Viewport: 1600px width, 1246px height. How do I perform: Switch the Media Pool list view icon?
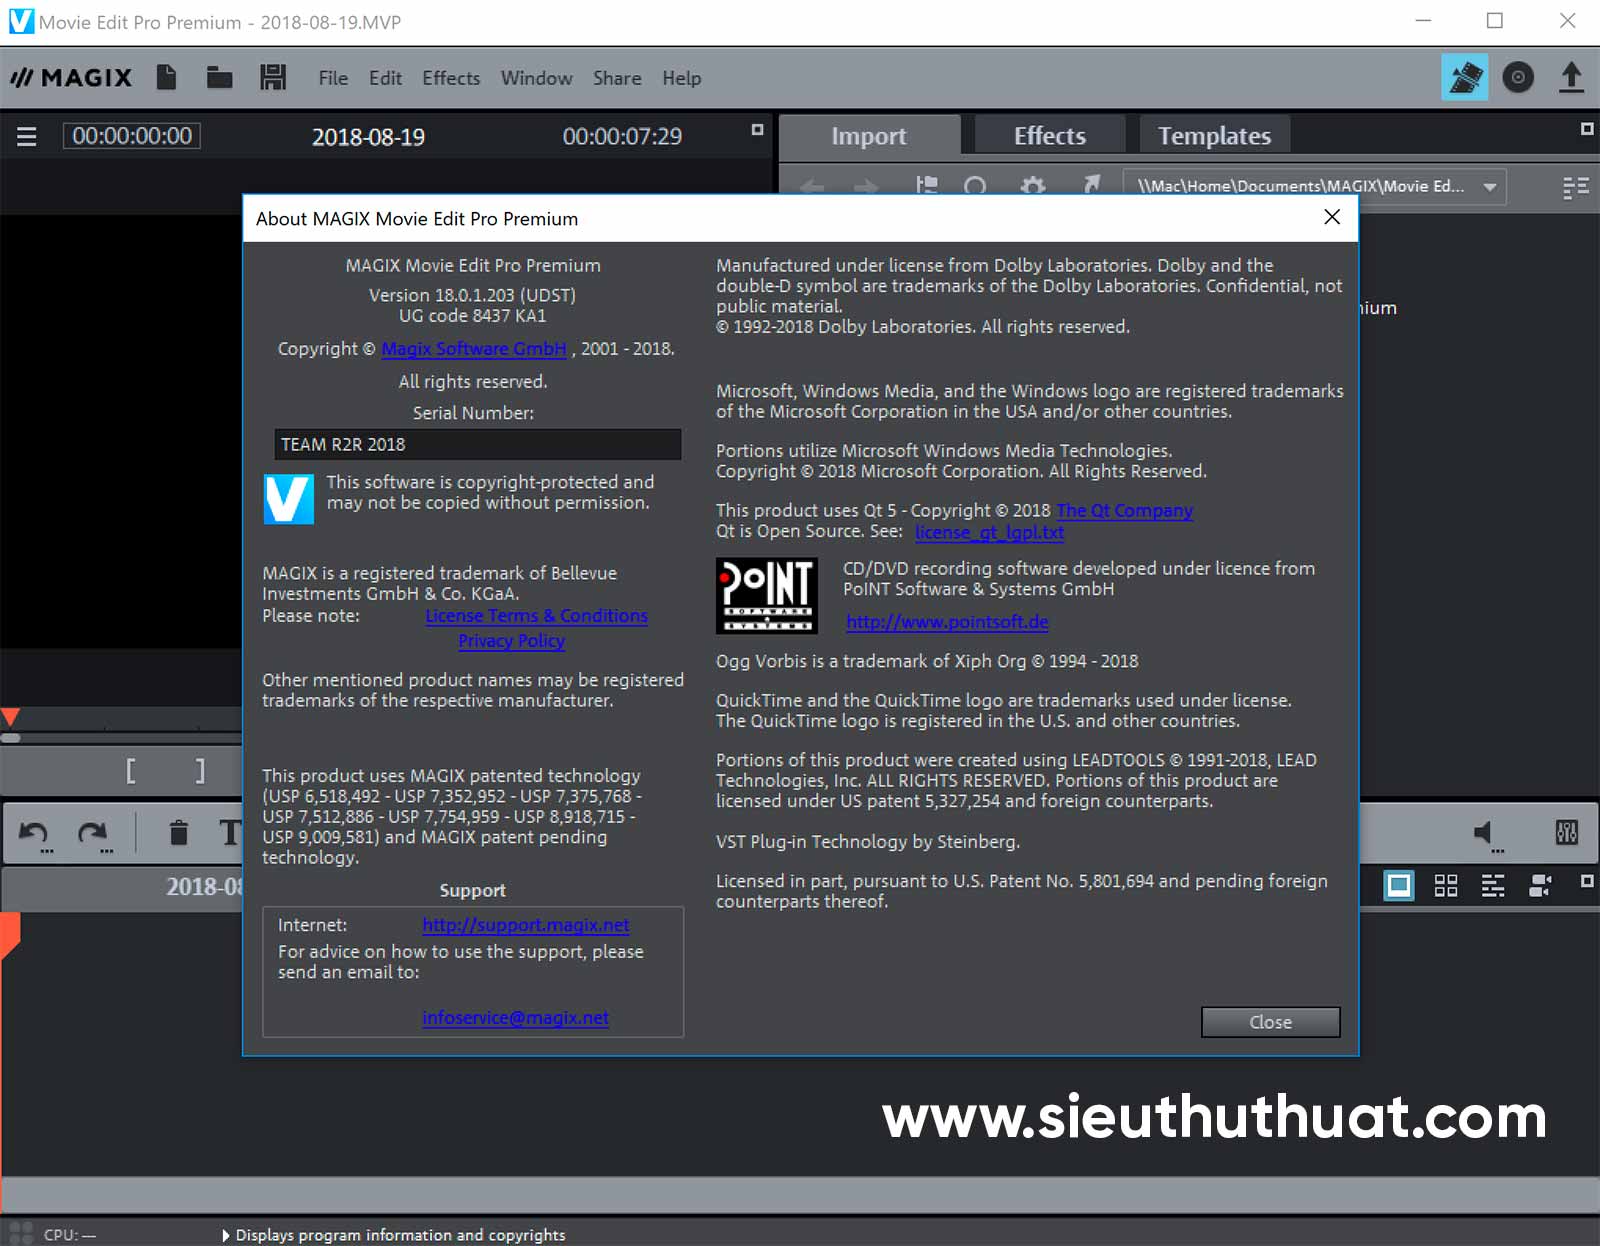[1576, 187]
